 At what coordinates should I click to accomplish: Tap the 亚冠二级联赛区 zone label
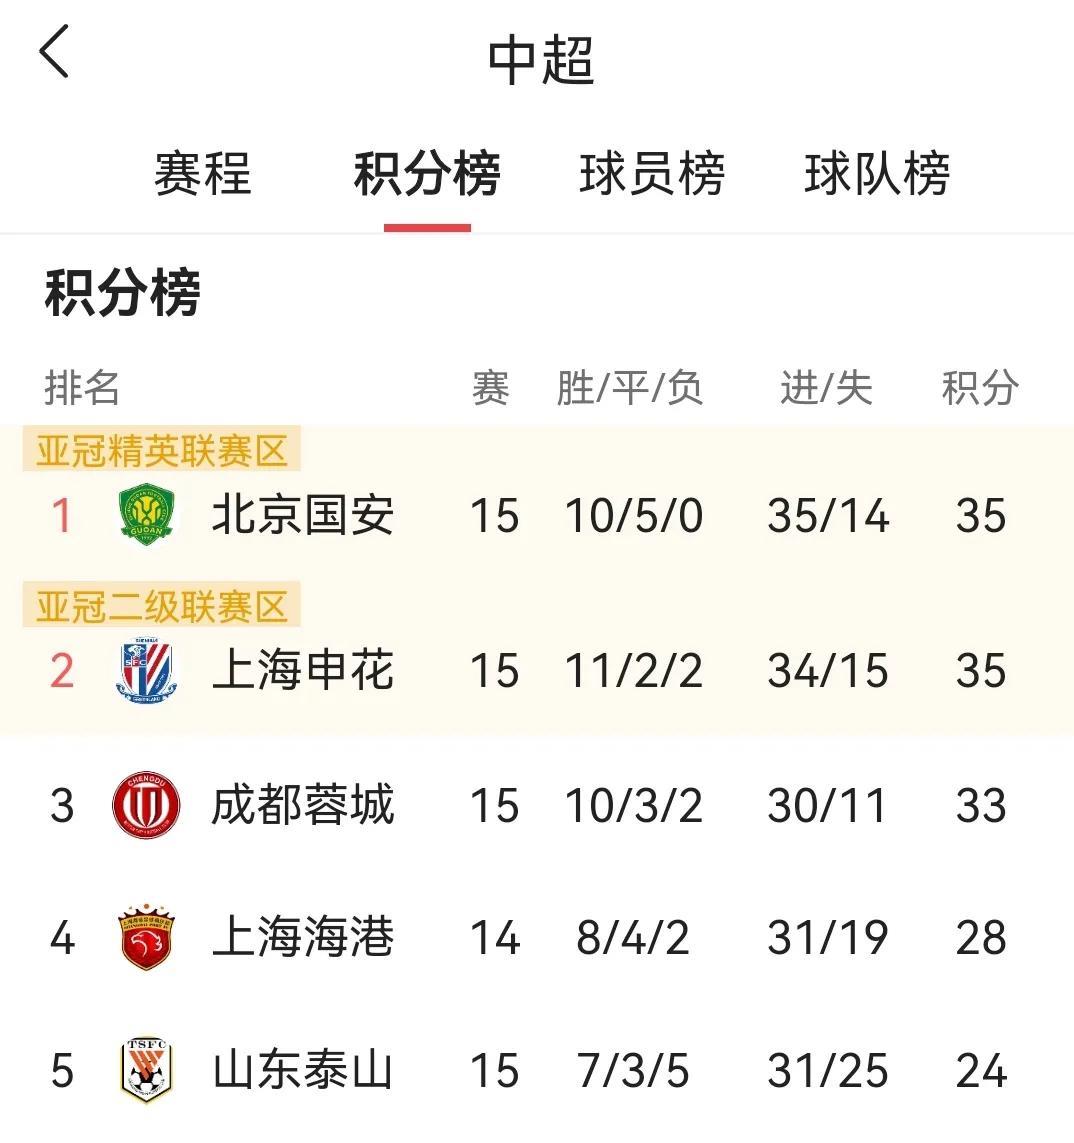click(x=162, y=605)
